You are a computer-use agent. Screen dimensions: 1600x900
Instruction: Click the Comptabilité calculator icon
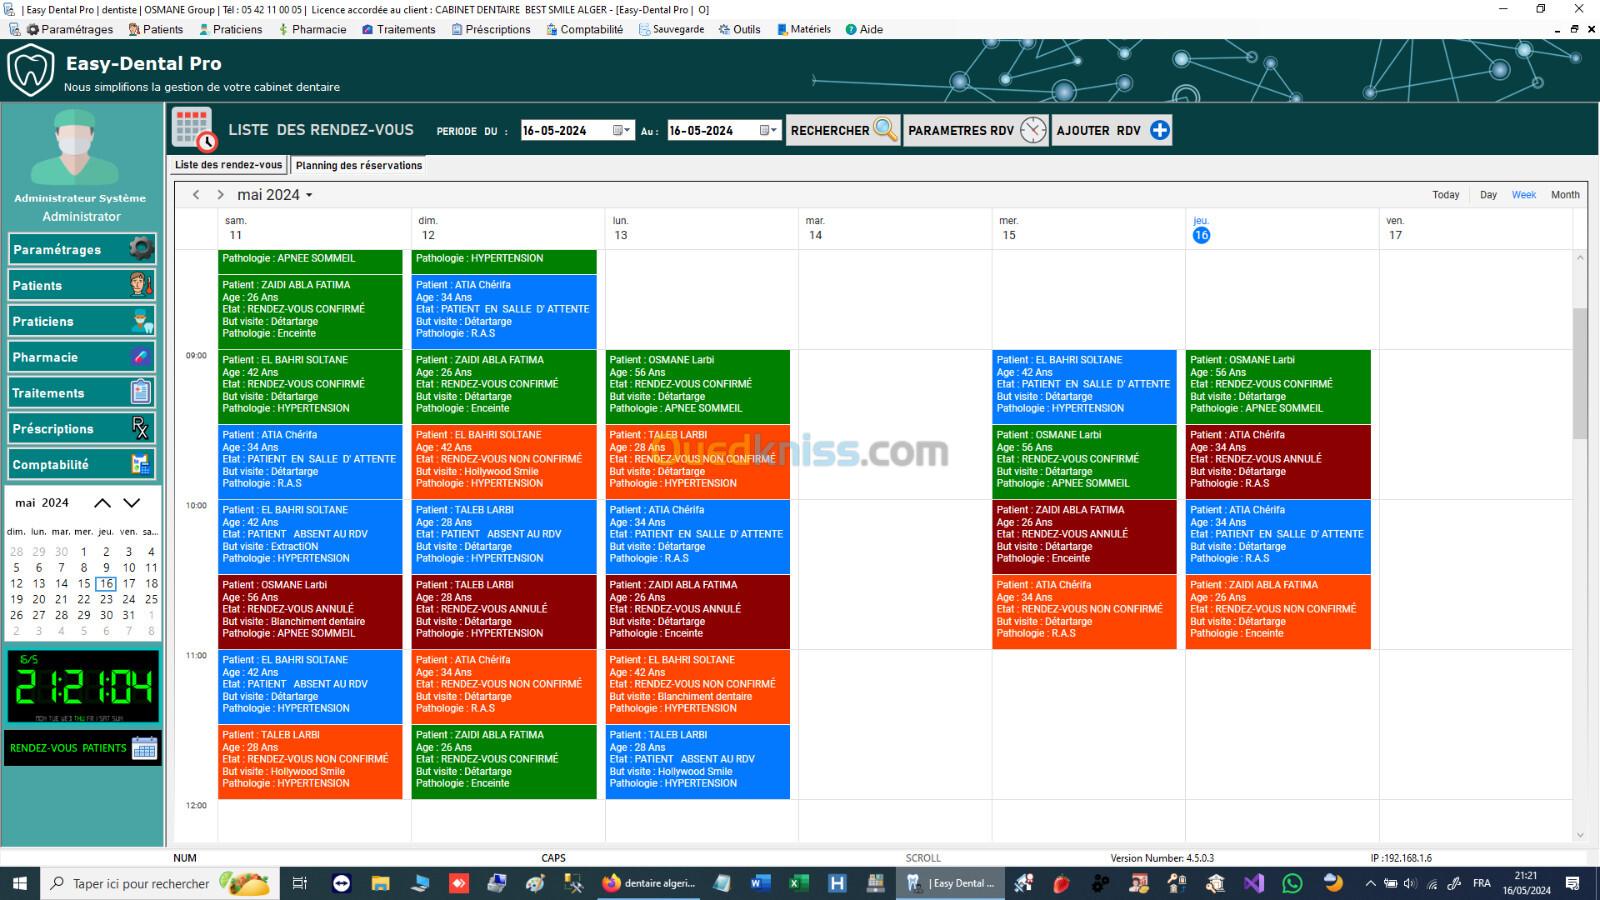(141, 465)
